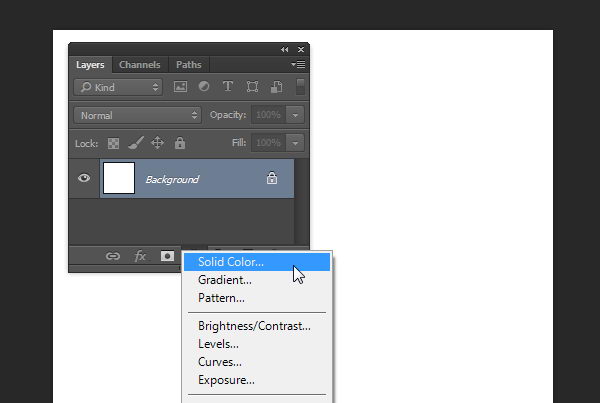
Task: Filter layers by pixel layer type
Action: tap(180, 86)
